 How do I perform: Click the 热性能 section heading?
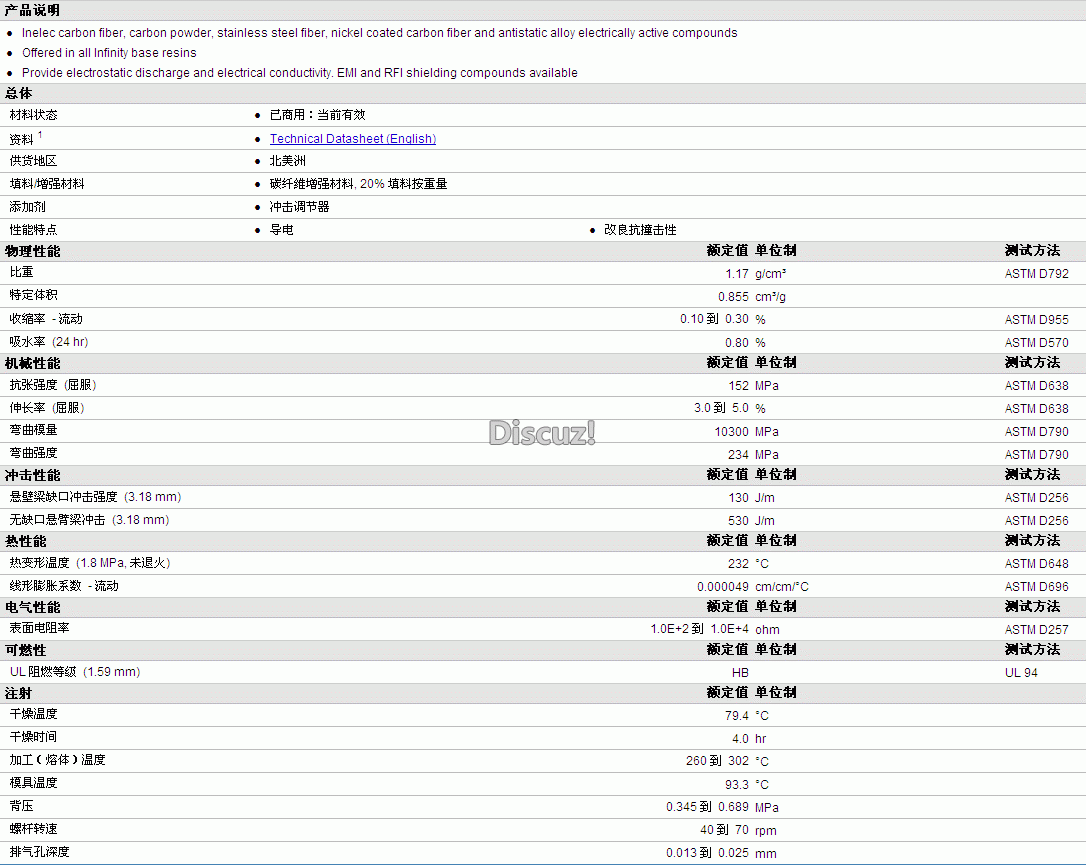(26, 542)
